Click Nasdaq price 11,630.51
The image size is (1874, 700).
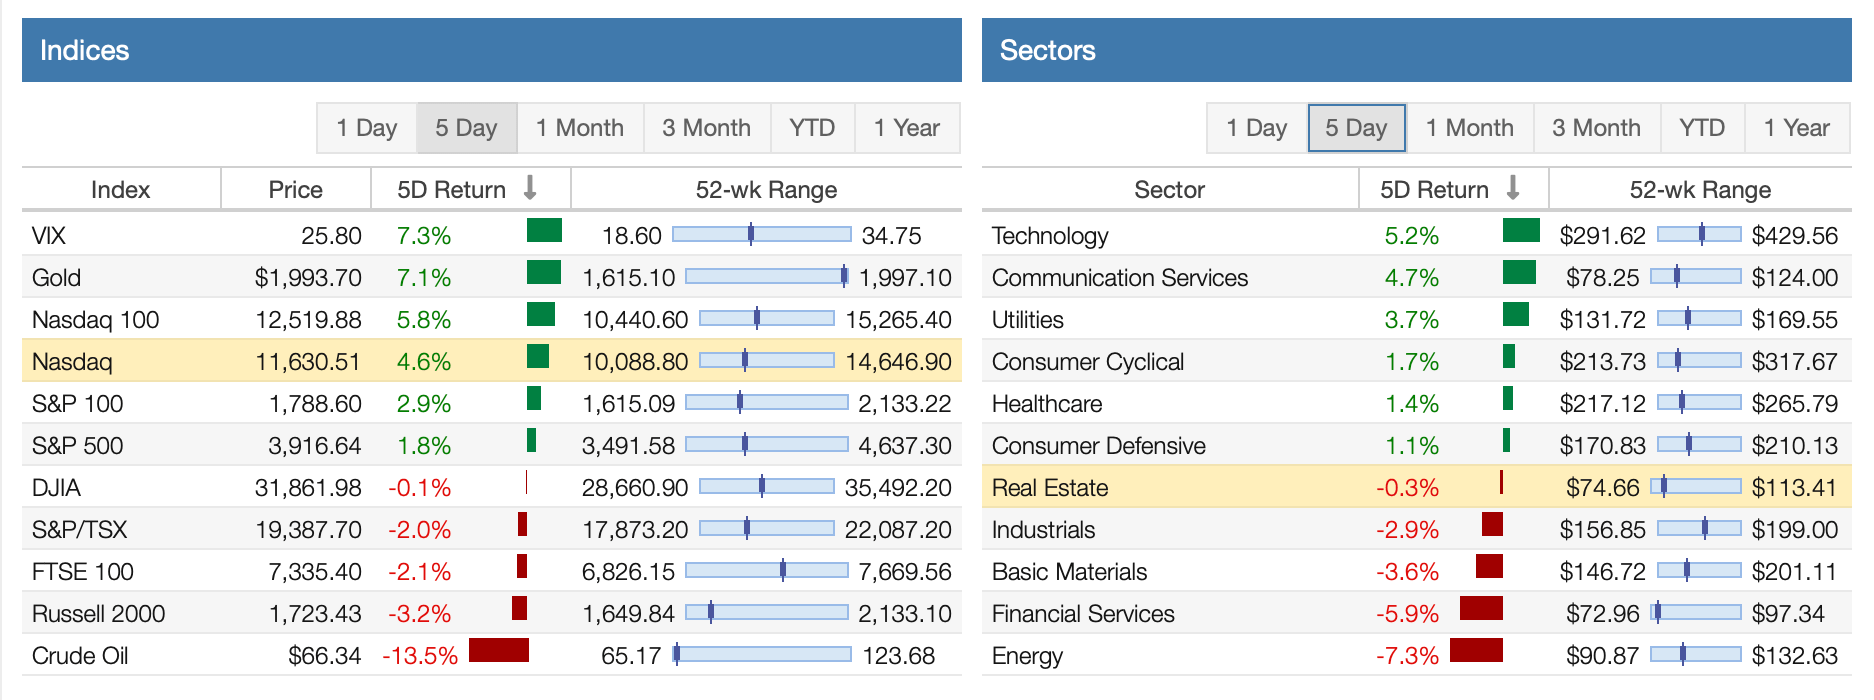(308, 362)
